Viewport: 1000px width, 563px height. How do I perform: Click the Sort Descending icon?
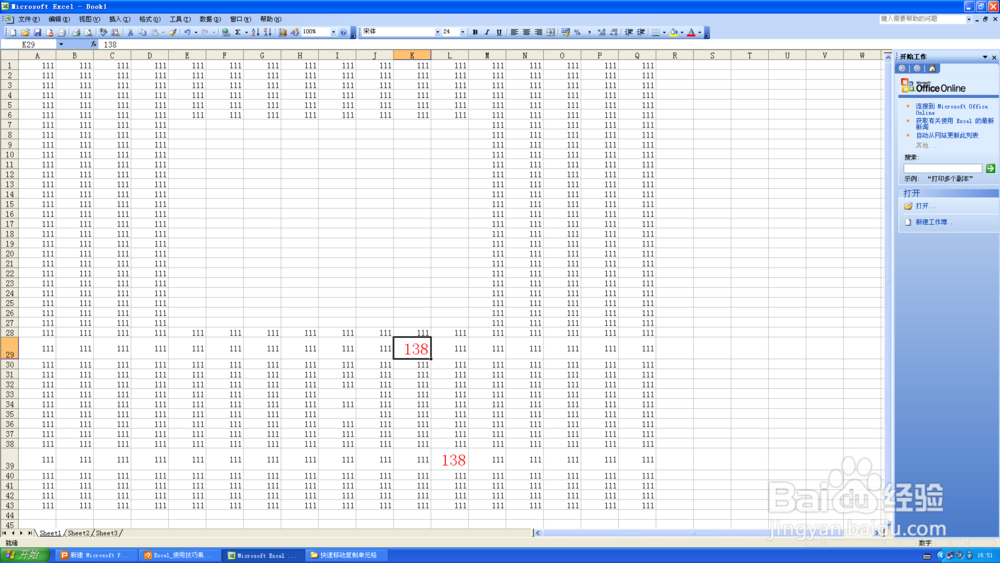pos(267,32)
